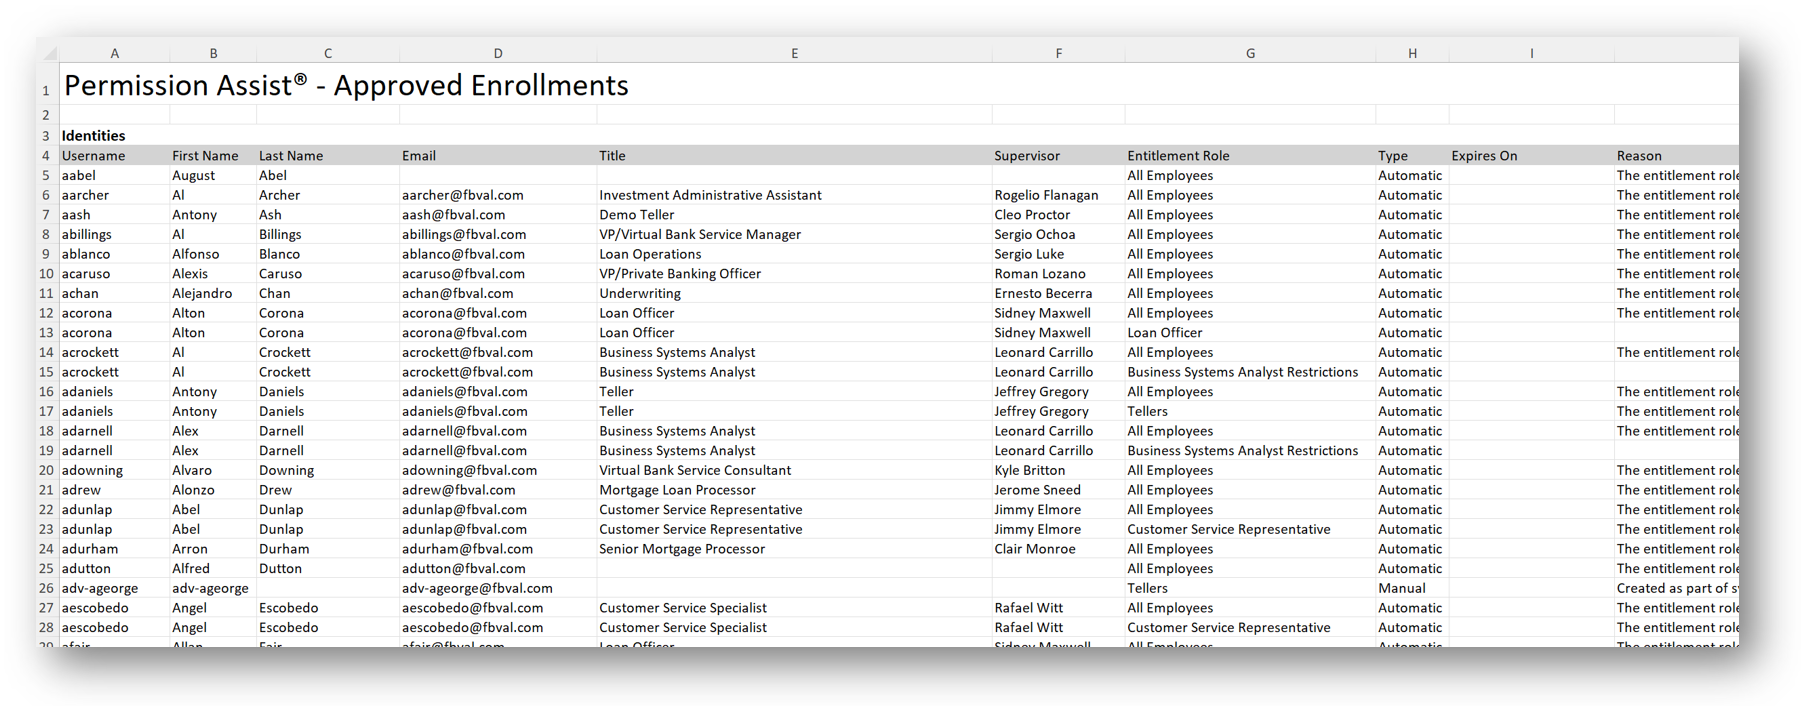Viewport: 1801px width, 706px height.
Task: Click the Permission Assist title cell
Action: 346,86
